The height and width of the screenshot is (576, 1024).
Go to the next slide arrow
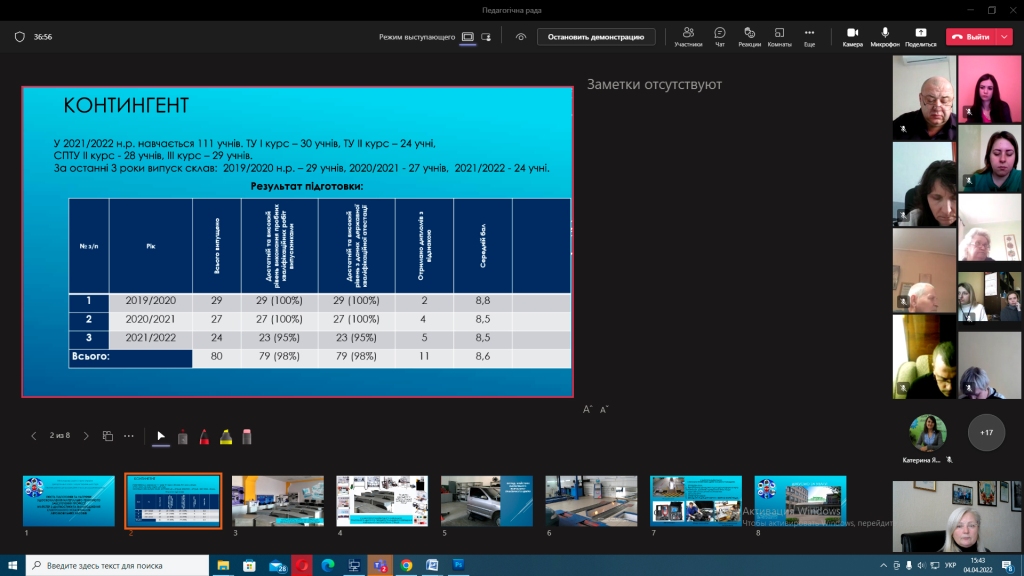click(86, 436)
